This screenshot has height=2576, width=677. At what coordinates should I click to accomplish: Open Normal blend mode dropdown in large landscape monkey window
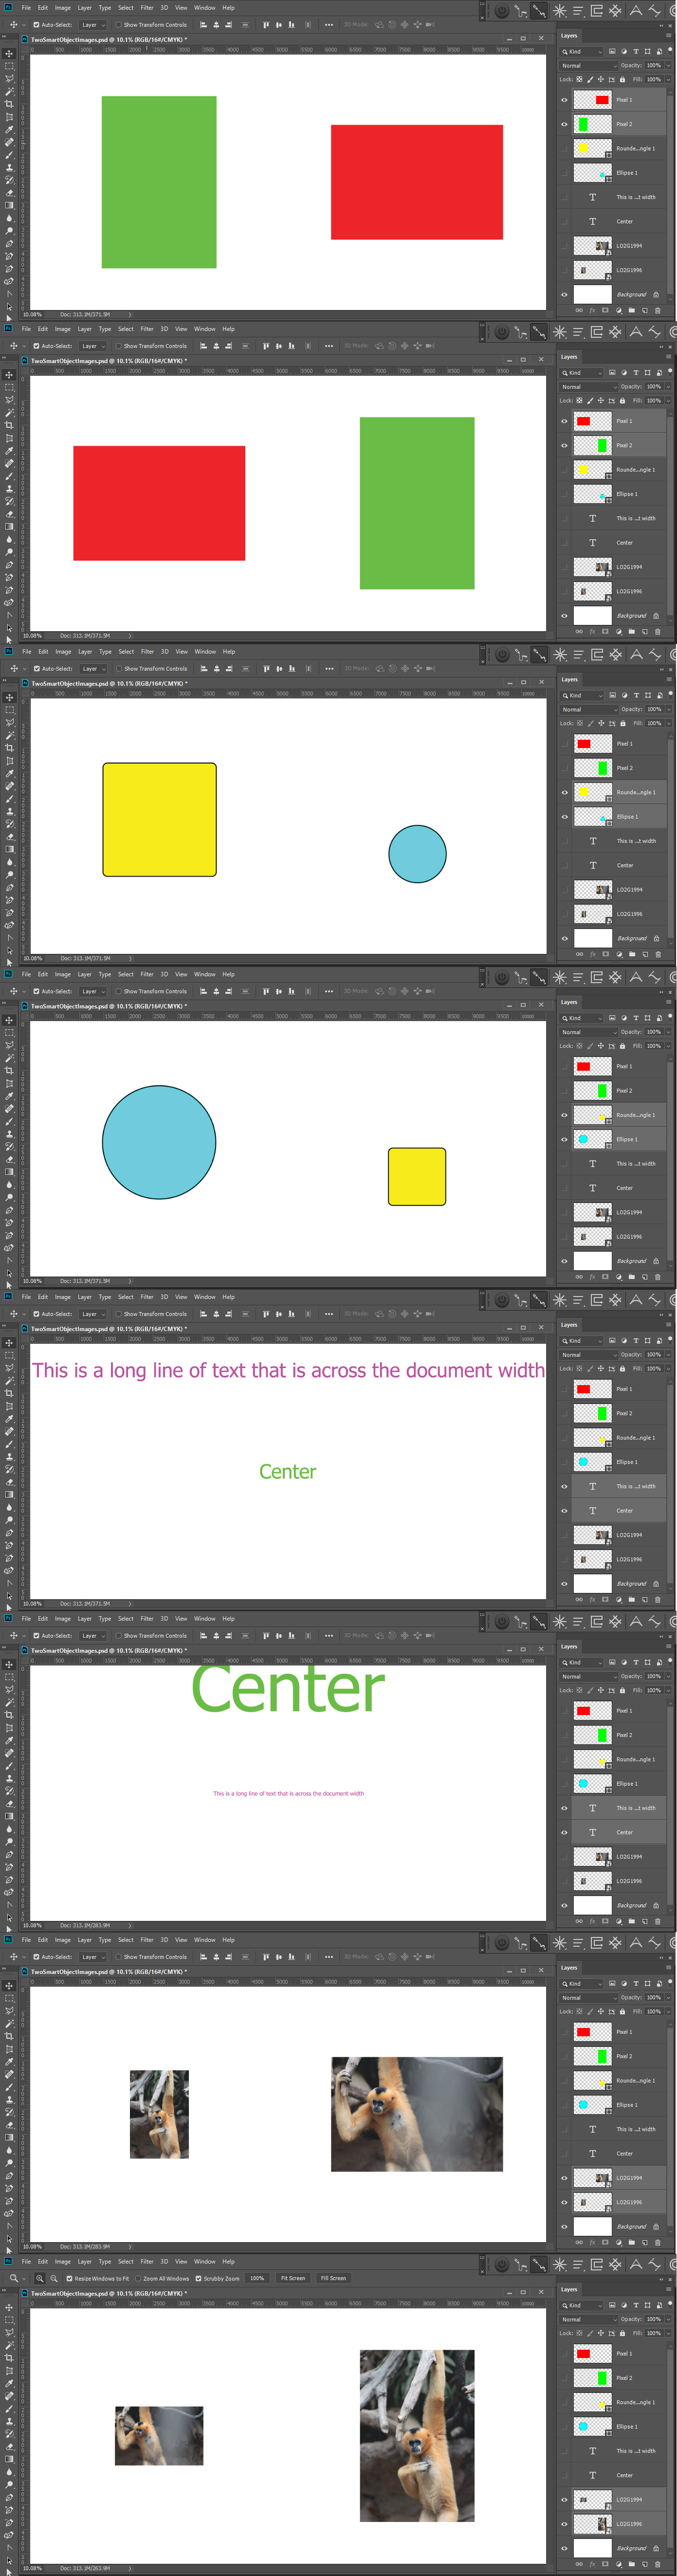coord(589,1998)
